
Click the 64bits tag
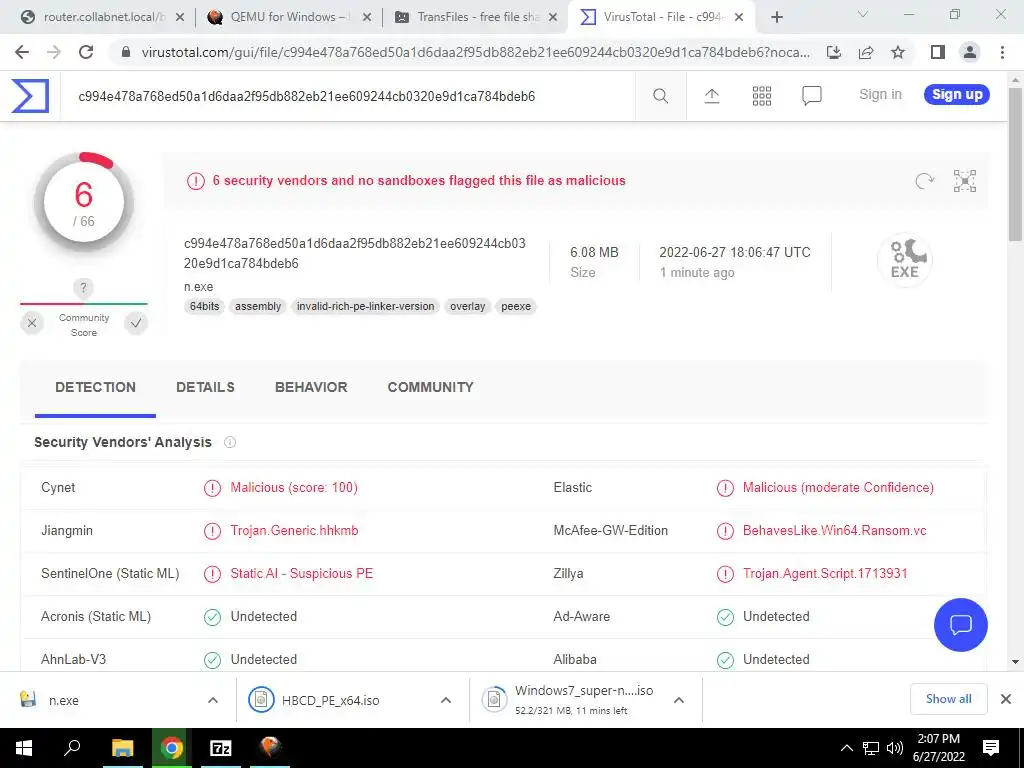(204, 307)
